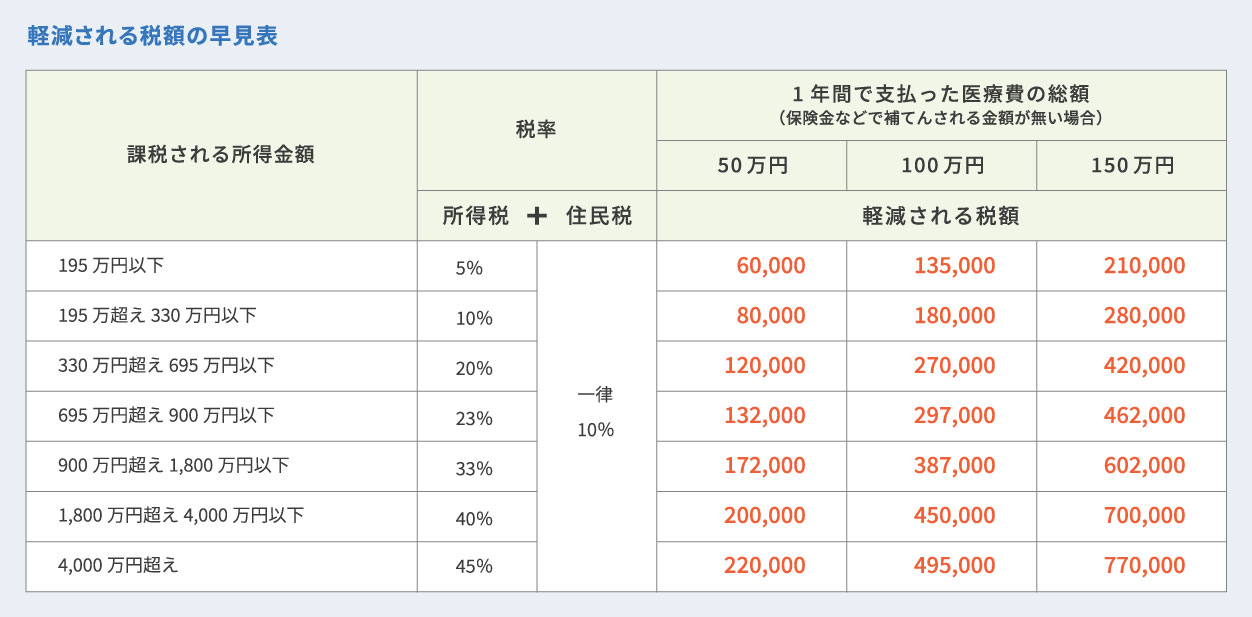Screen dimensions: 1252x617
Task: Select the 150万円 column header
Action: pyautogui.click(x=1132, y=166)
